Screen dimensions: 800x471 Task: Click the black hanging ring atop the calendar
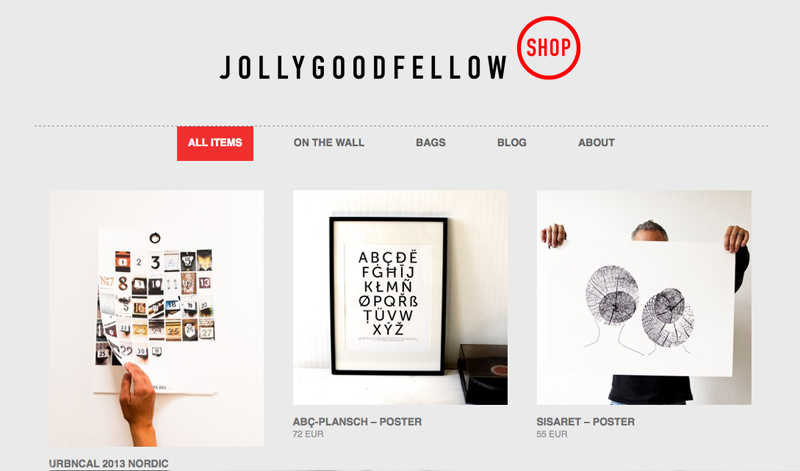point(155,238)
